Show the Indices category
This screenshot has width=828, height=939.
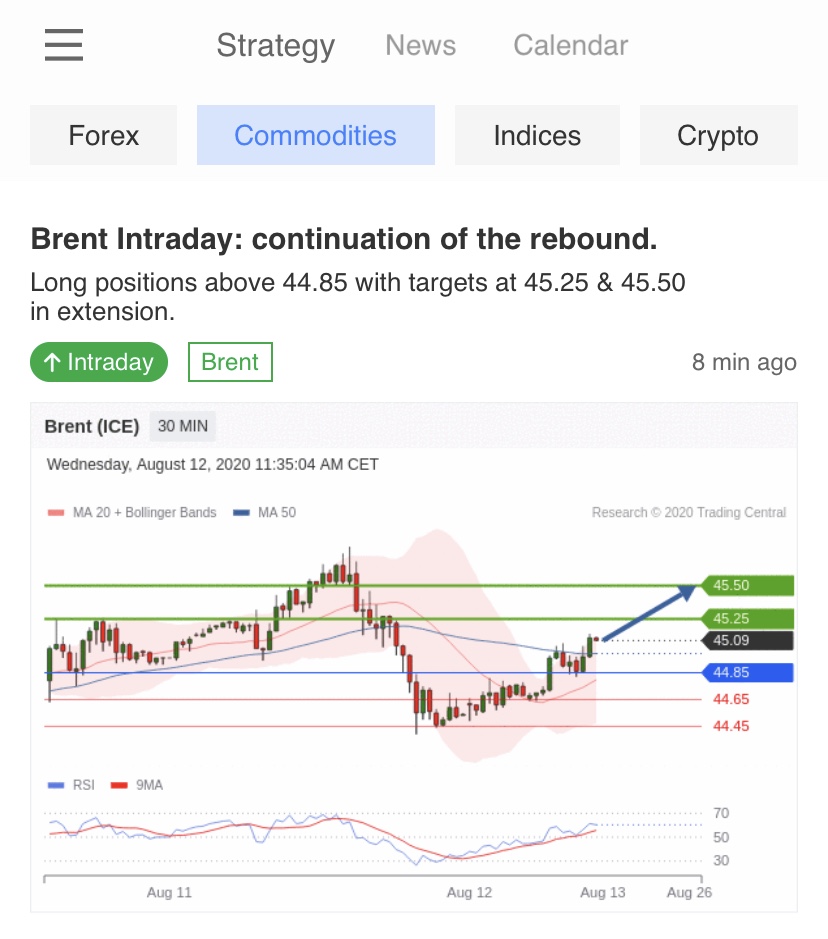537,135
